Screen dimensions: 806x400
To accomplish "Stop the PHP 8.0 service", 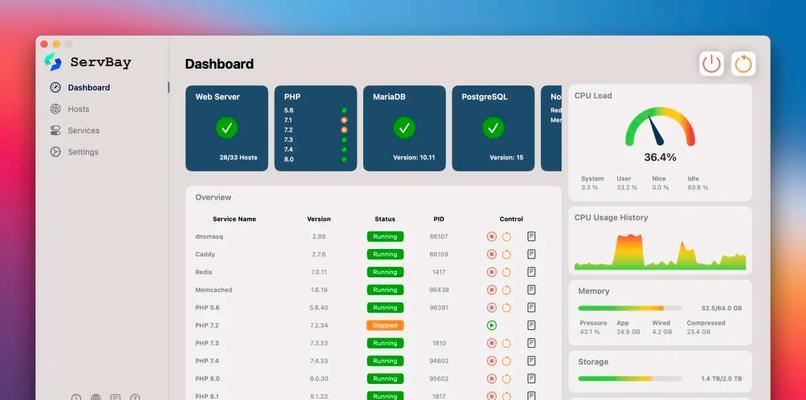I will (x=491, y=378).
